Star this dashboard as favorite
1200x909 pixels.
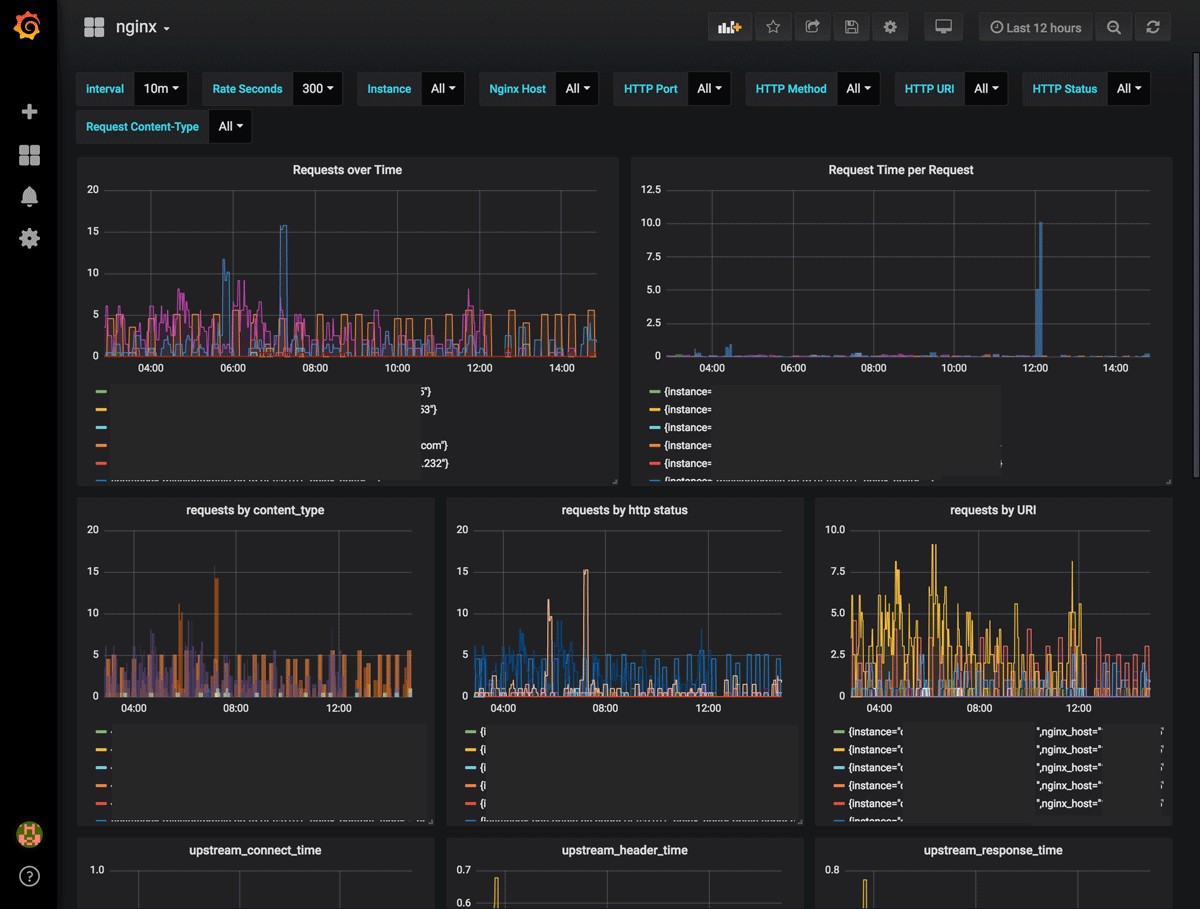pyautogui.click(x=773, y=28)
